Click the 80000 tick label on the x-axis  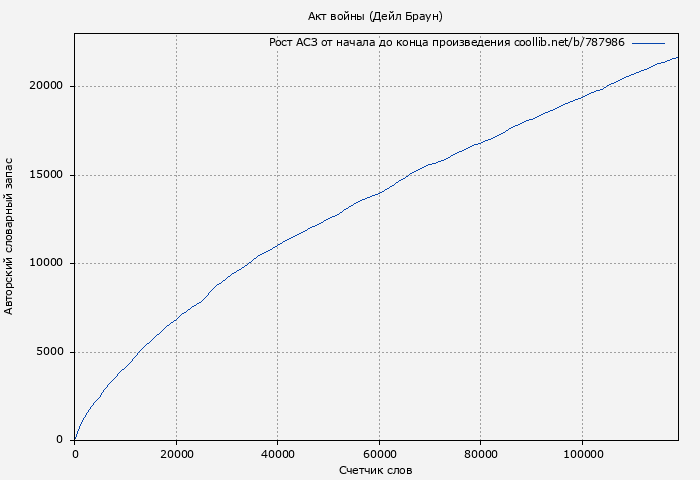click(481, 453)
